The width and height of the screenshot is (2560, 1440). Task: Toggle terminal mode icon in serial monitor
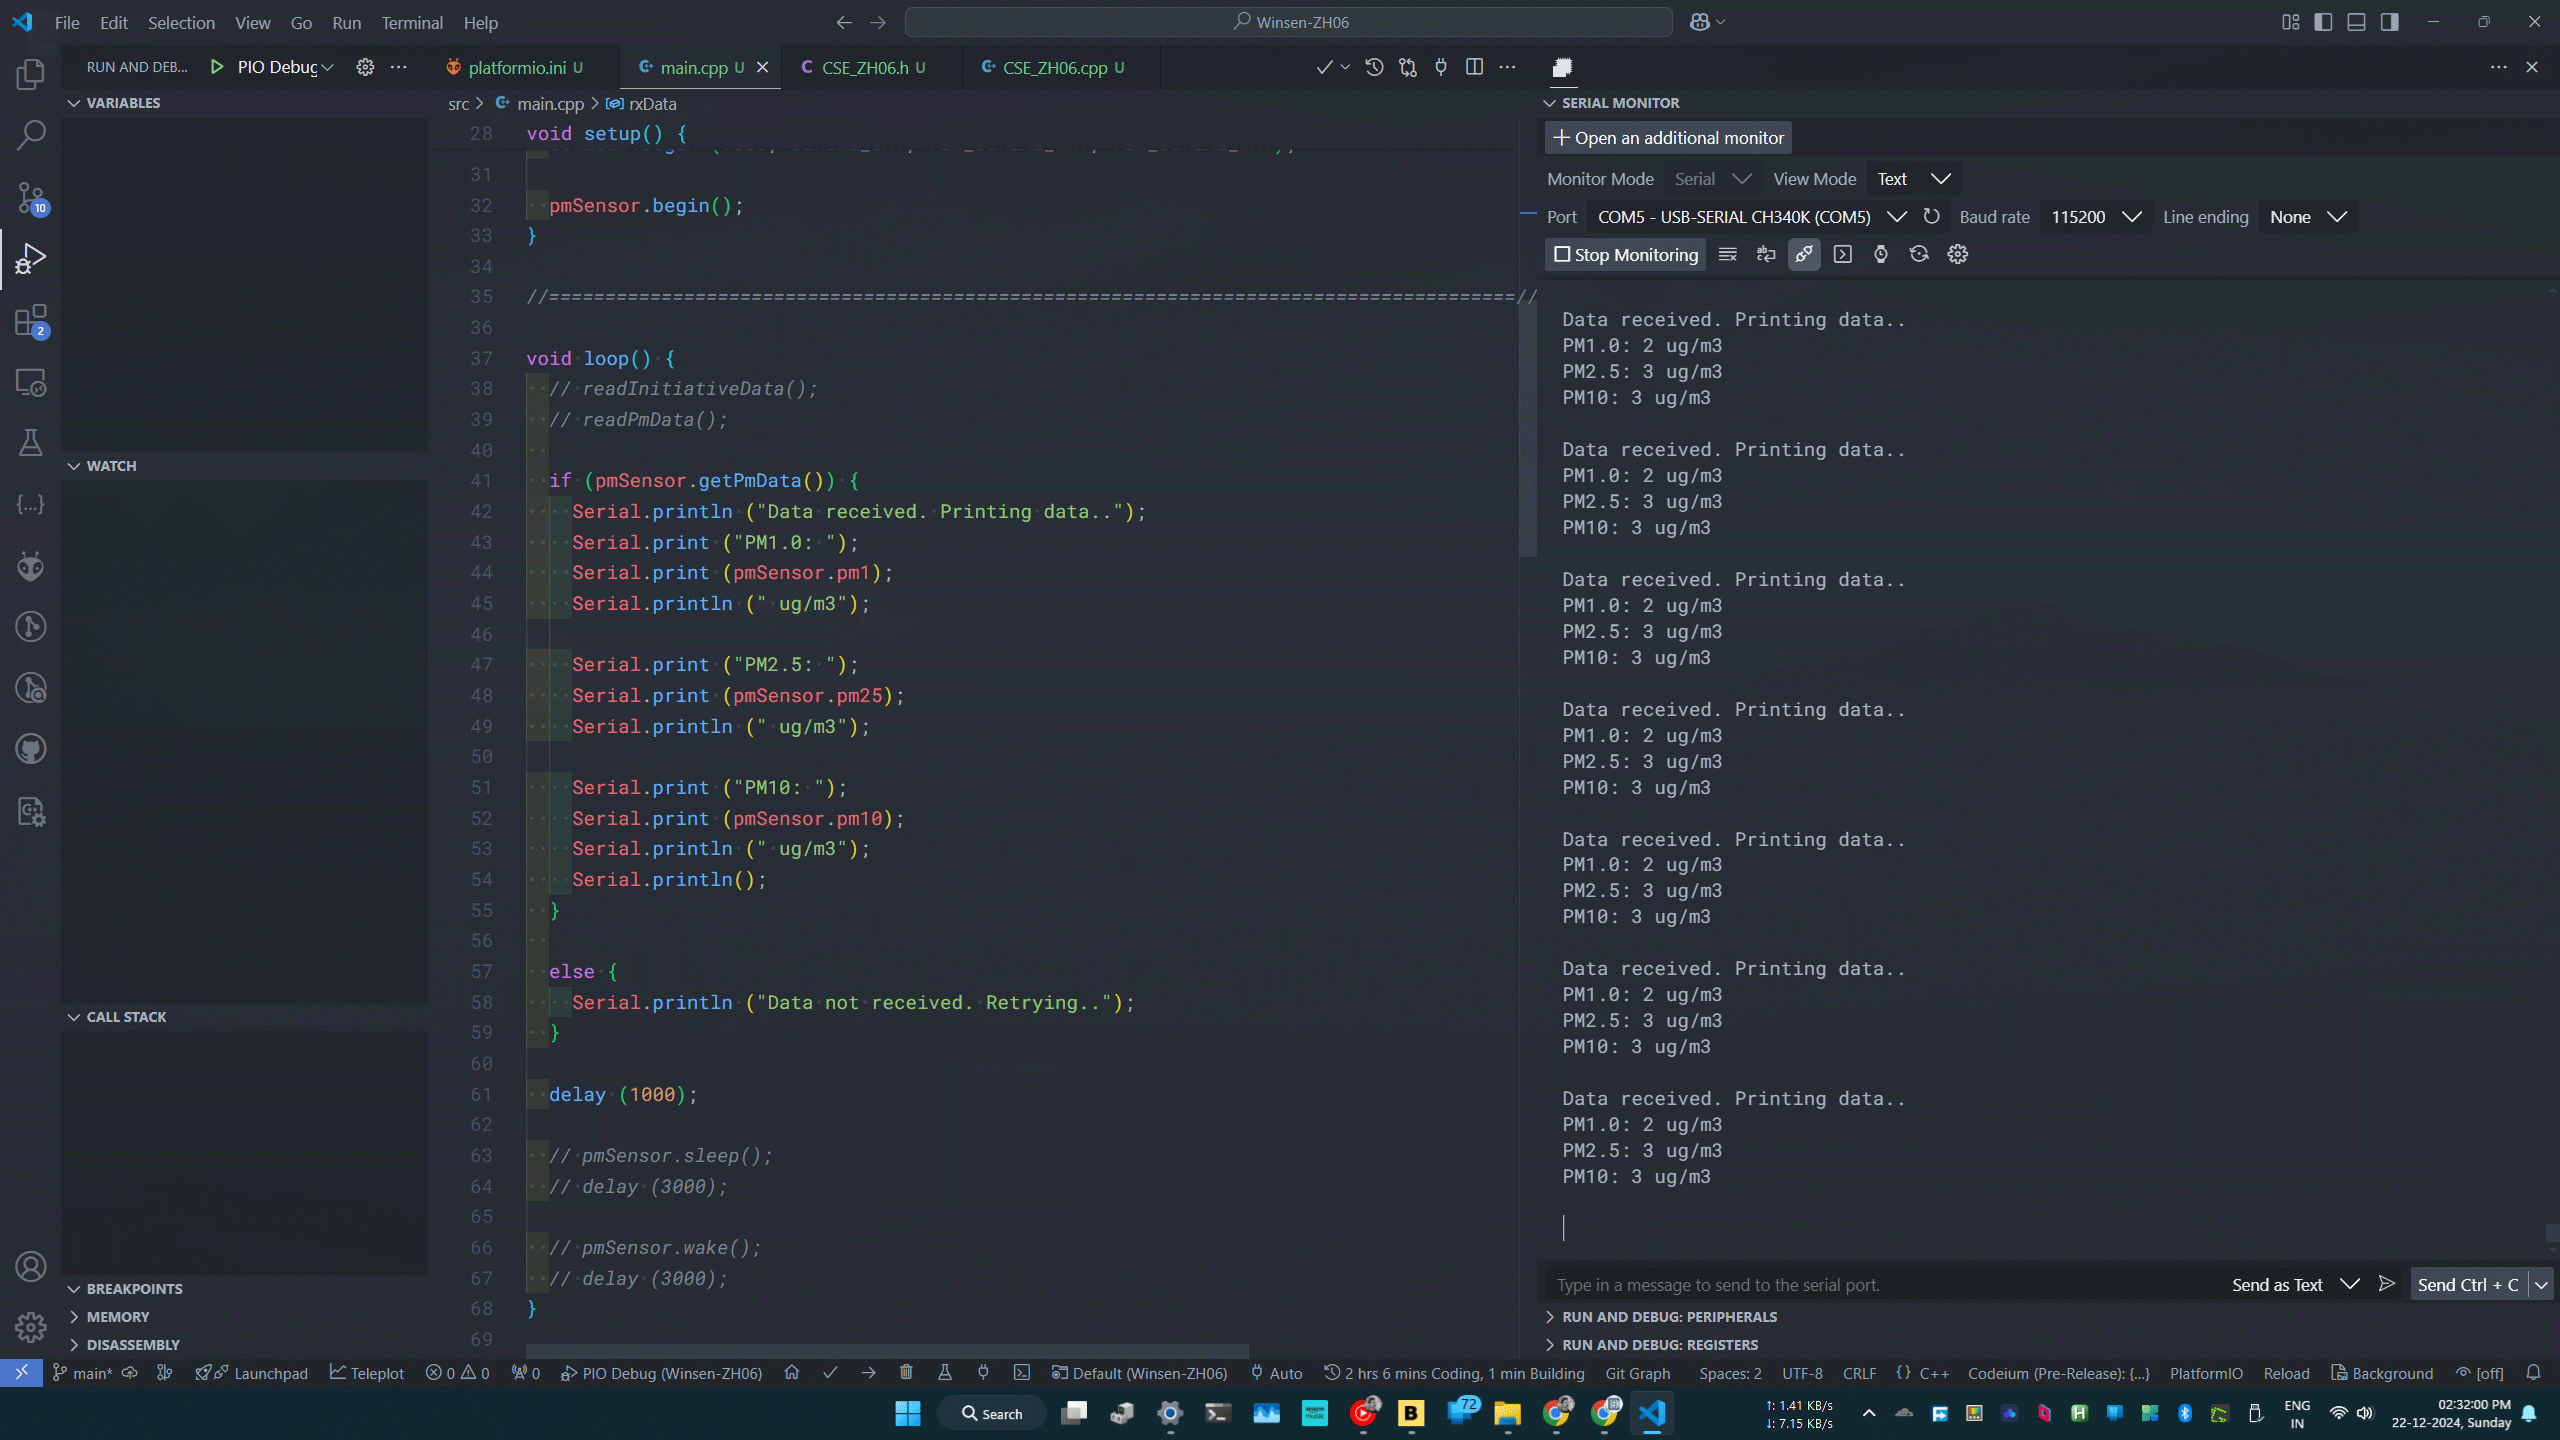click(x=1842, y=254)
